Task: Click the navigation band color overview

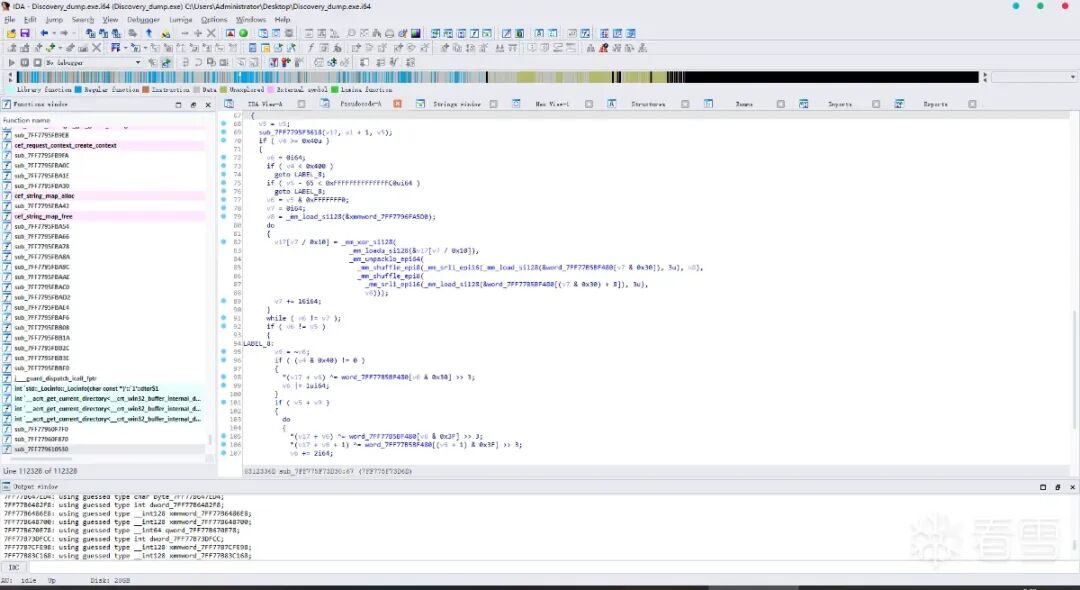Action: (x=496, y=77)
